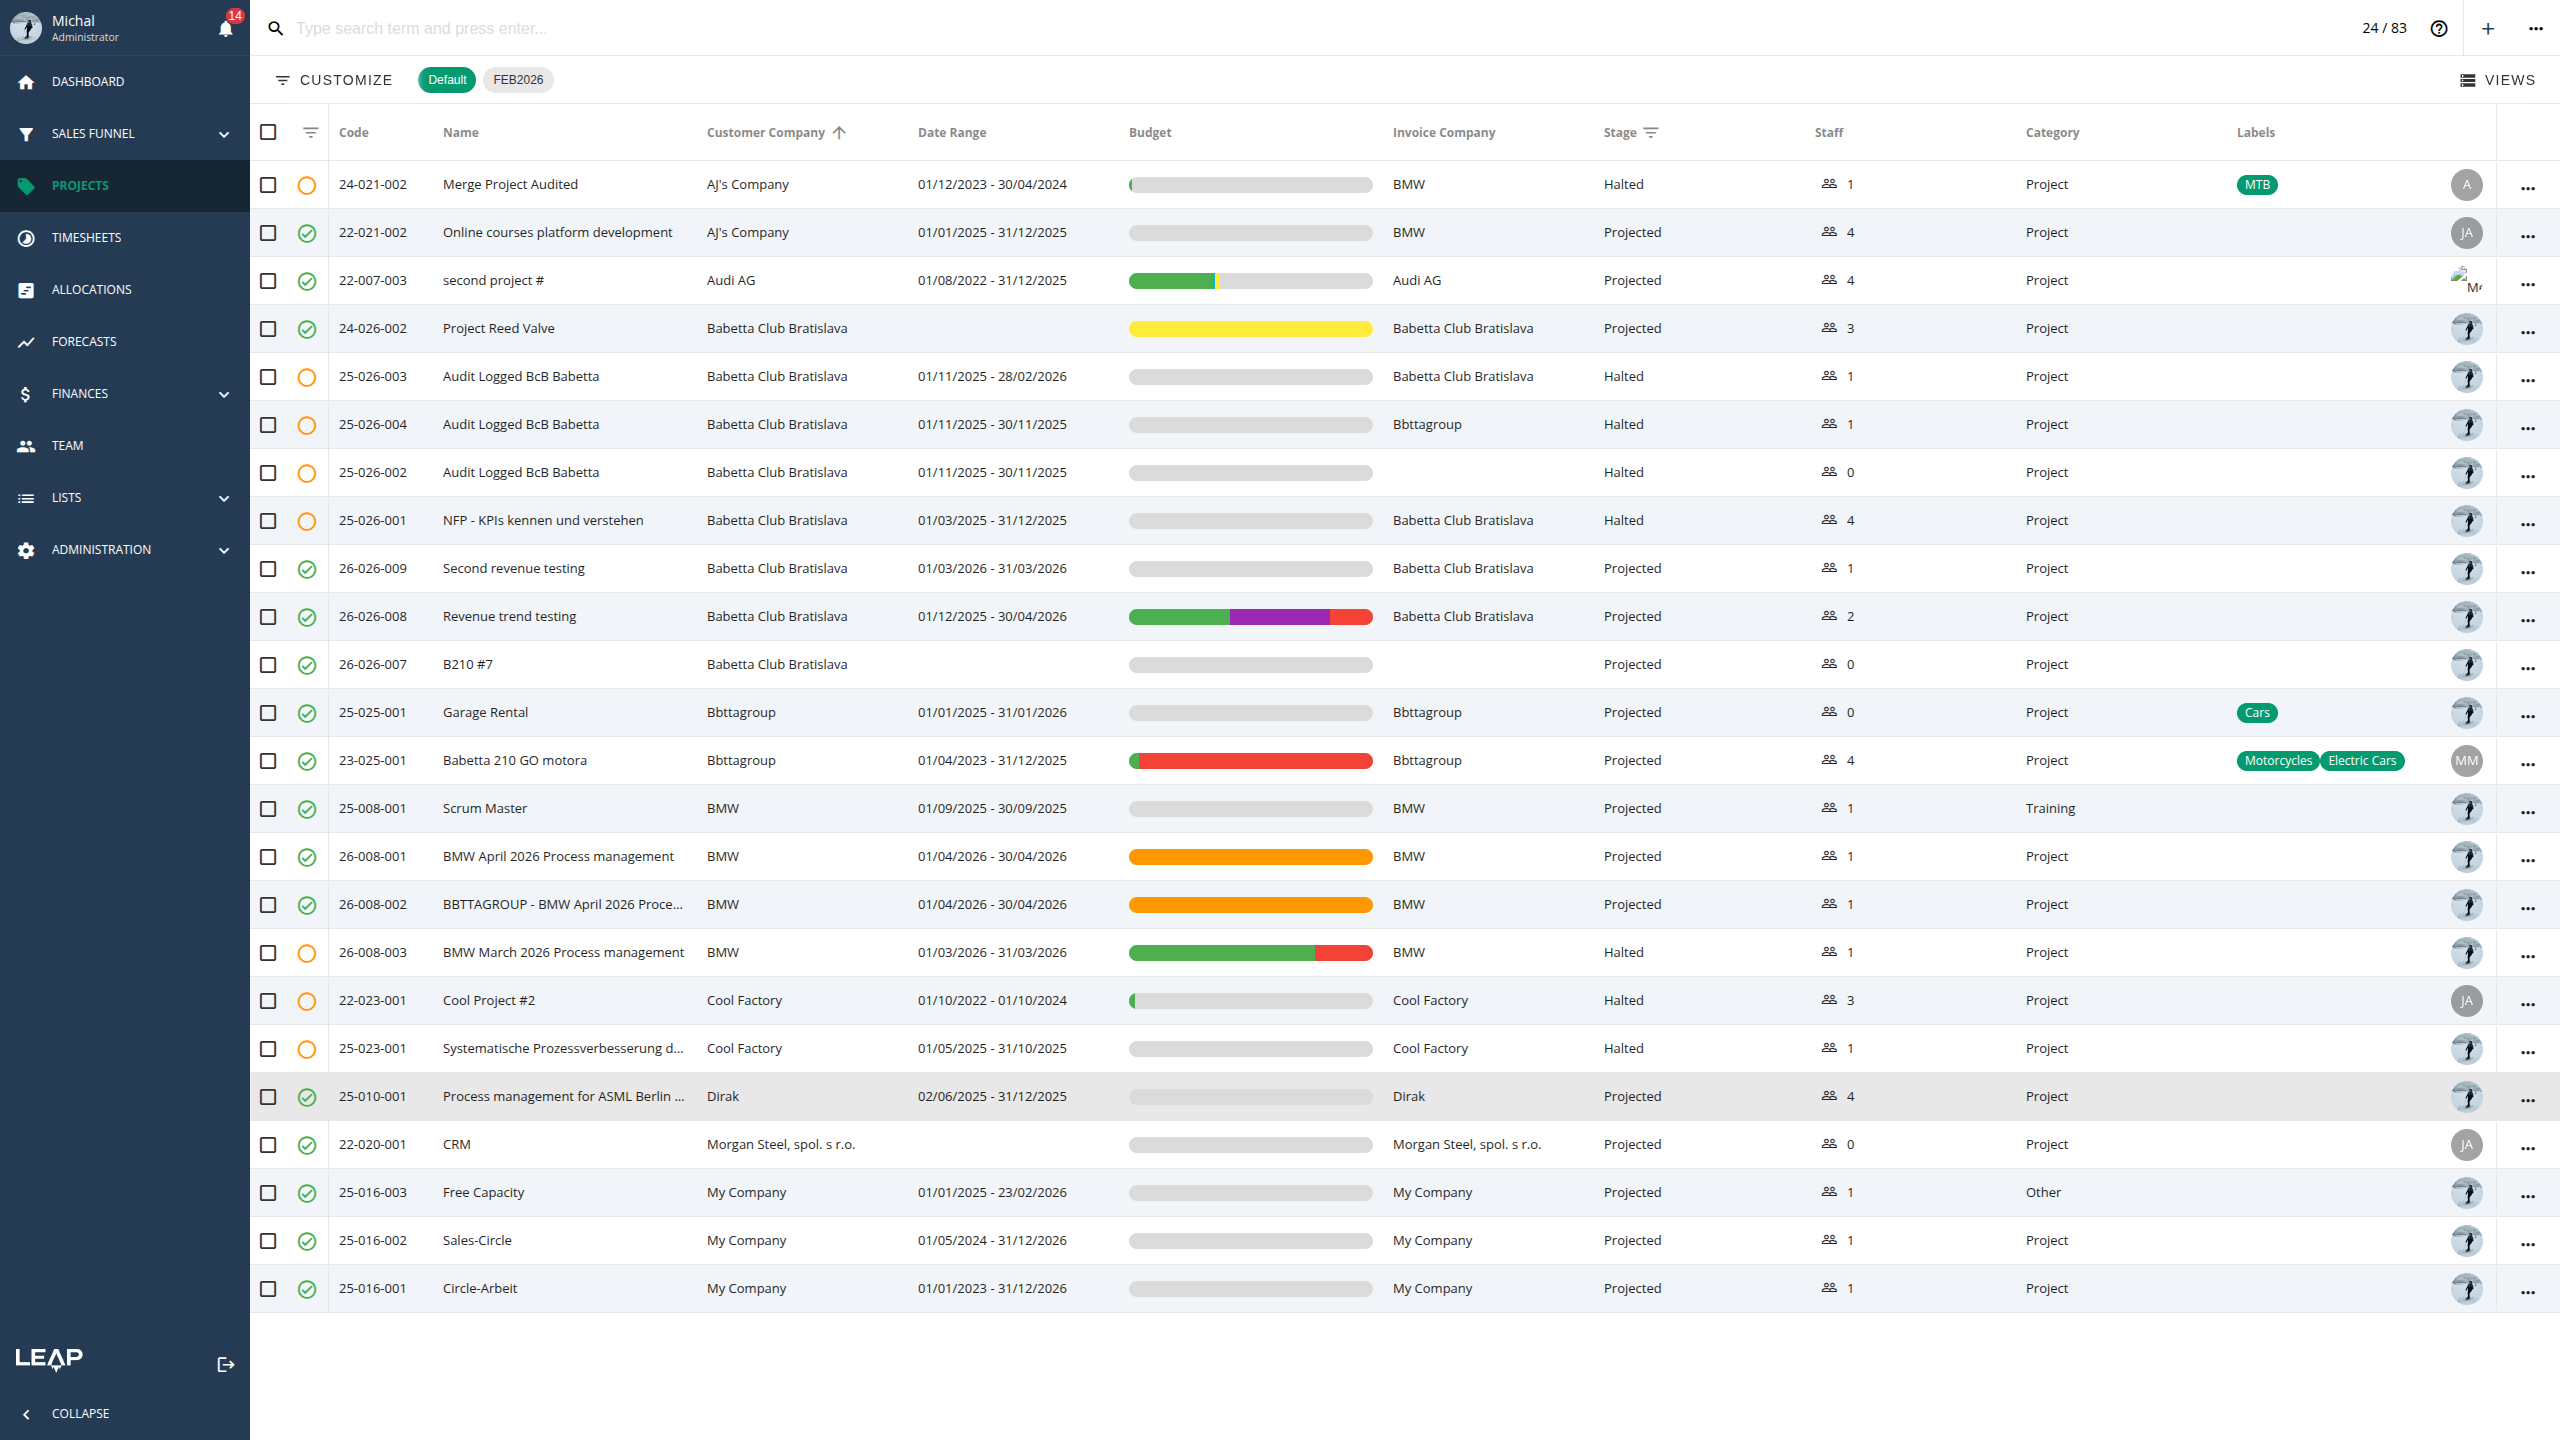Open the Views button
This screenshot has height=1440, width=2560.
click(2497, 80)
